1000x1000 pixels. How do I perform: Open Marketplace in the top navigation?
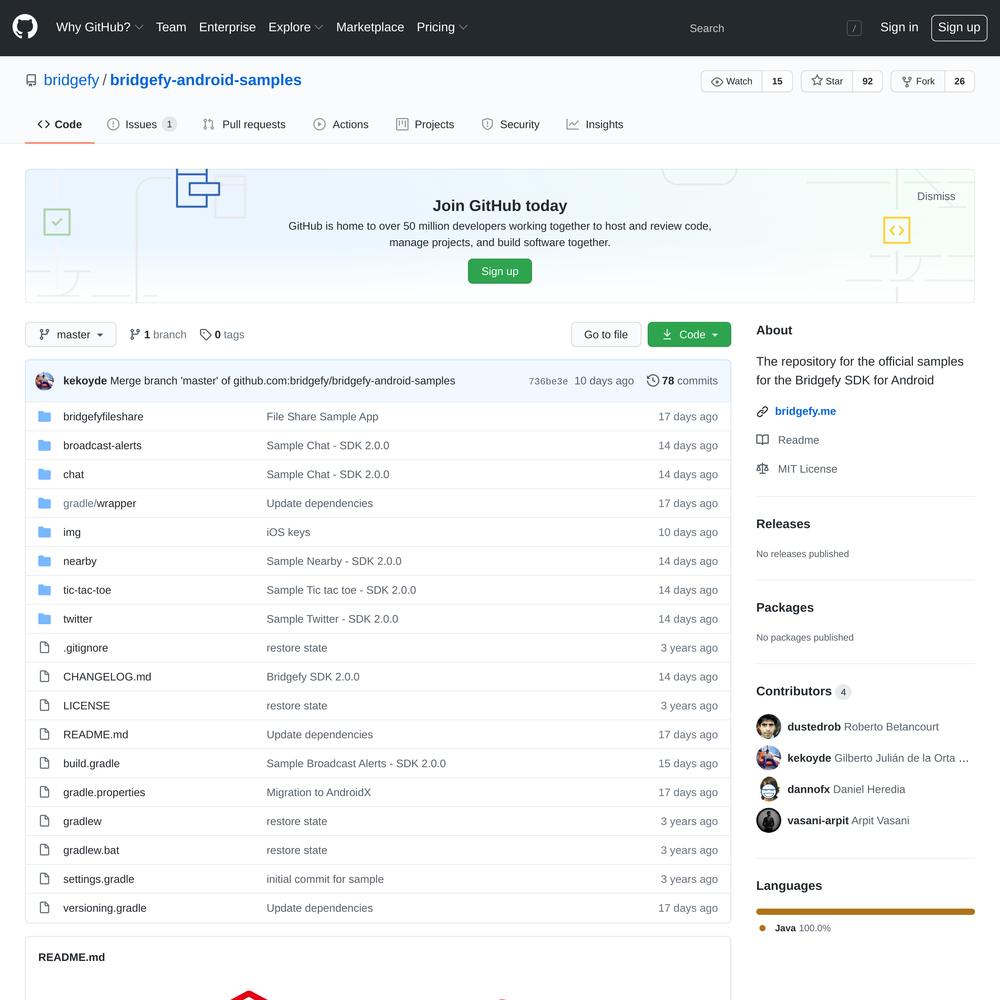click(370, 27)
